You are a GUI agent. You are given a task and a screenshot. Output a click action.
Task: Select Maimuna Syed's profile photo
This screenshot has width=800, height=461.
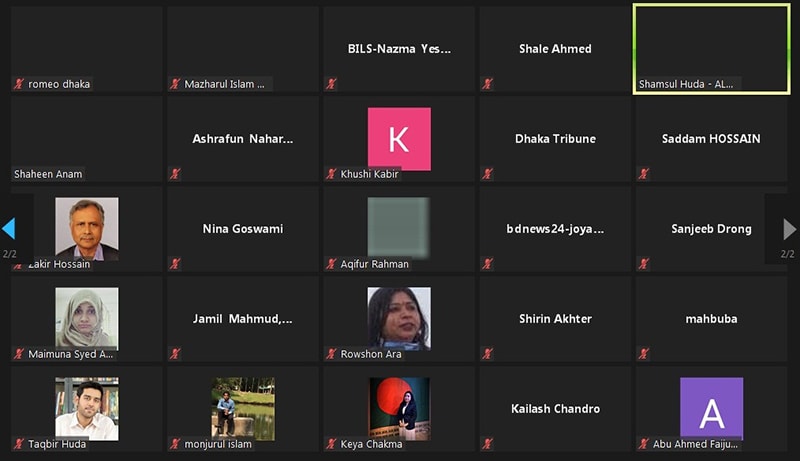(x=87, y=319)
